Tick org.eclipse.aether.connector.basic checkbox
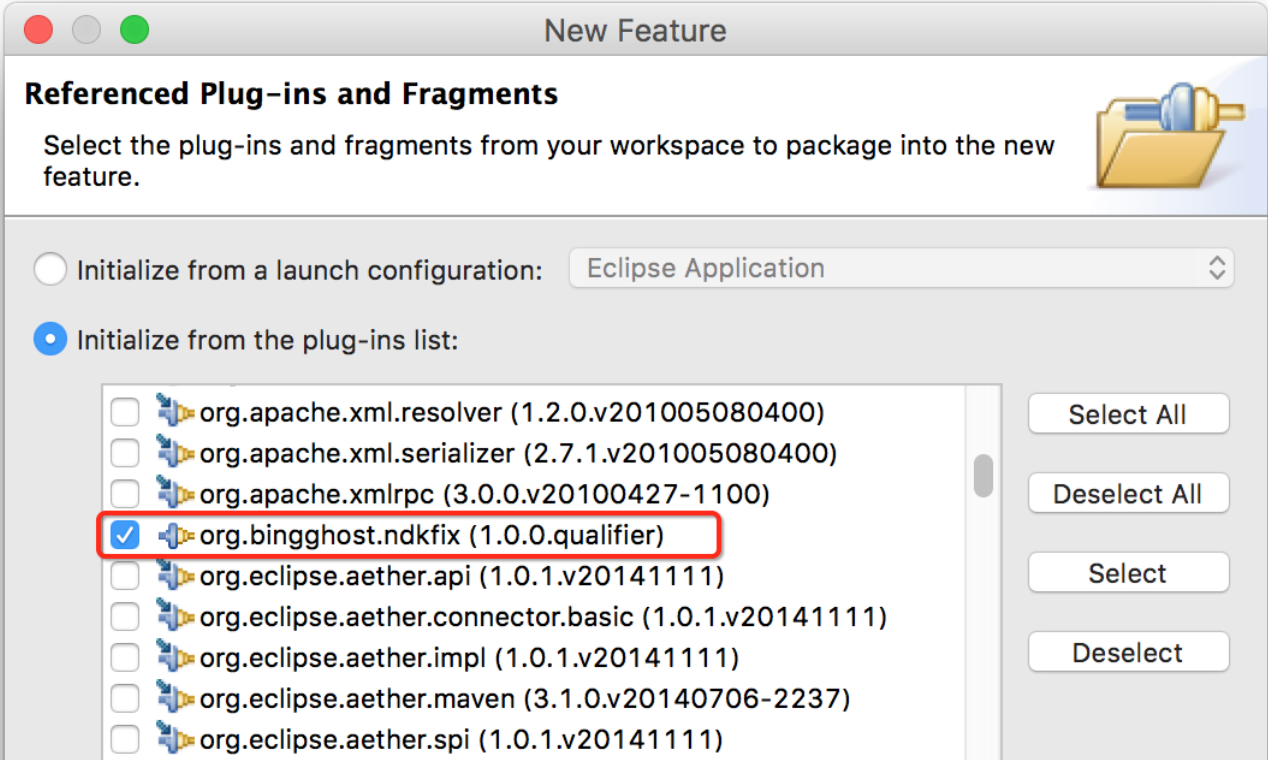 tap(125, 617)
